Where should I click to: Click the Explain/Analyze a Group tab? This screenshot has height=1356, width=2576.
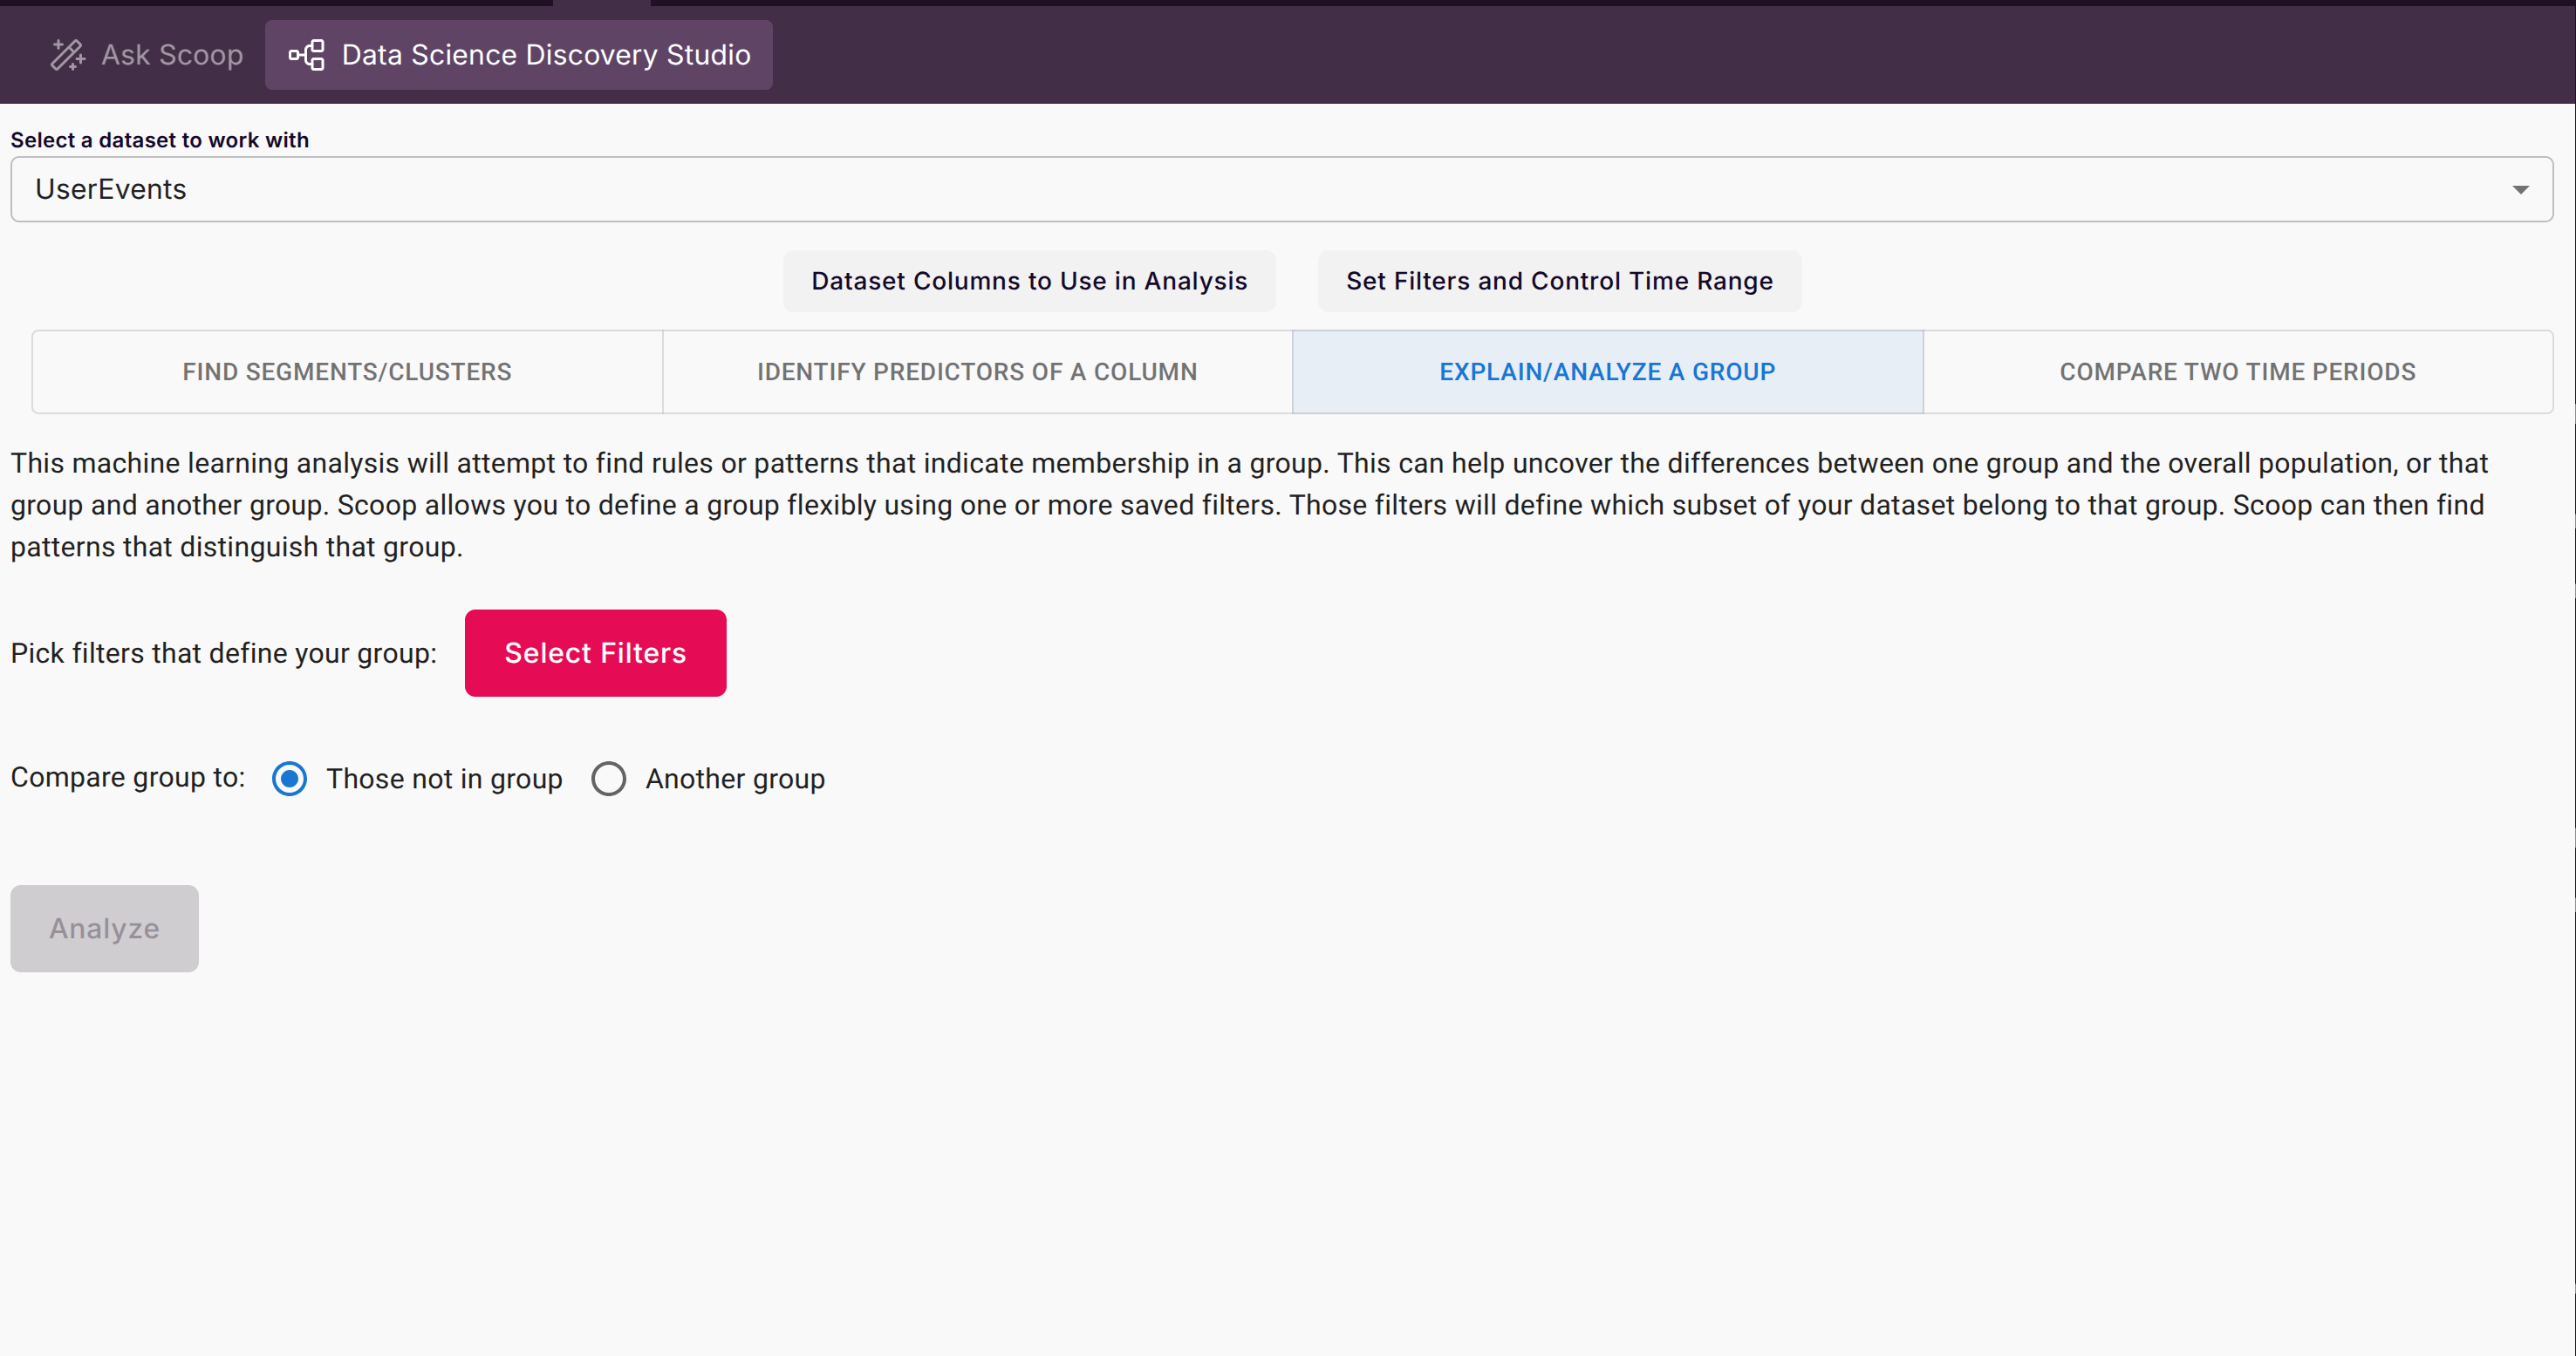pos(1607,372)
